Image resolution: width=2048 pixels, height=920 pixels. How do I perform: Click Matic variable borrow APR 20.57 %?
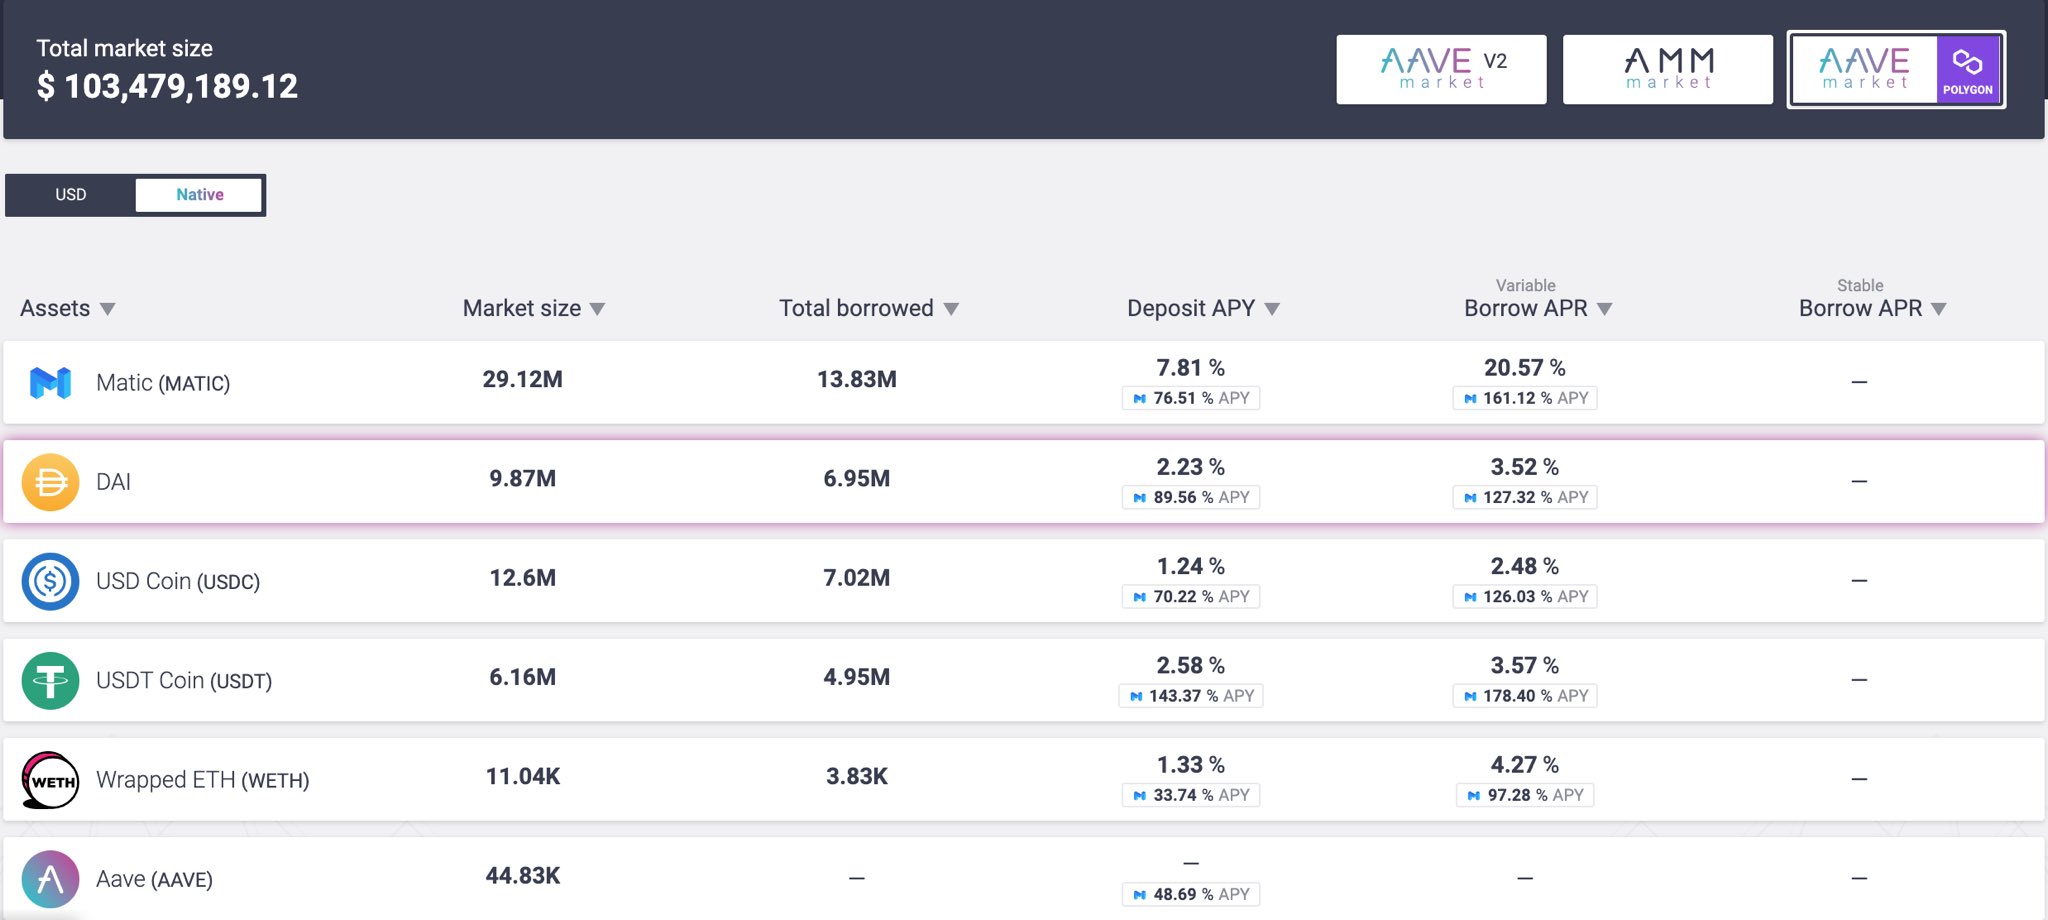pos(1524,368)
